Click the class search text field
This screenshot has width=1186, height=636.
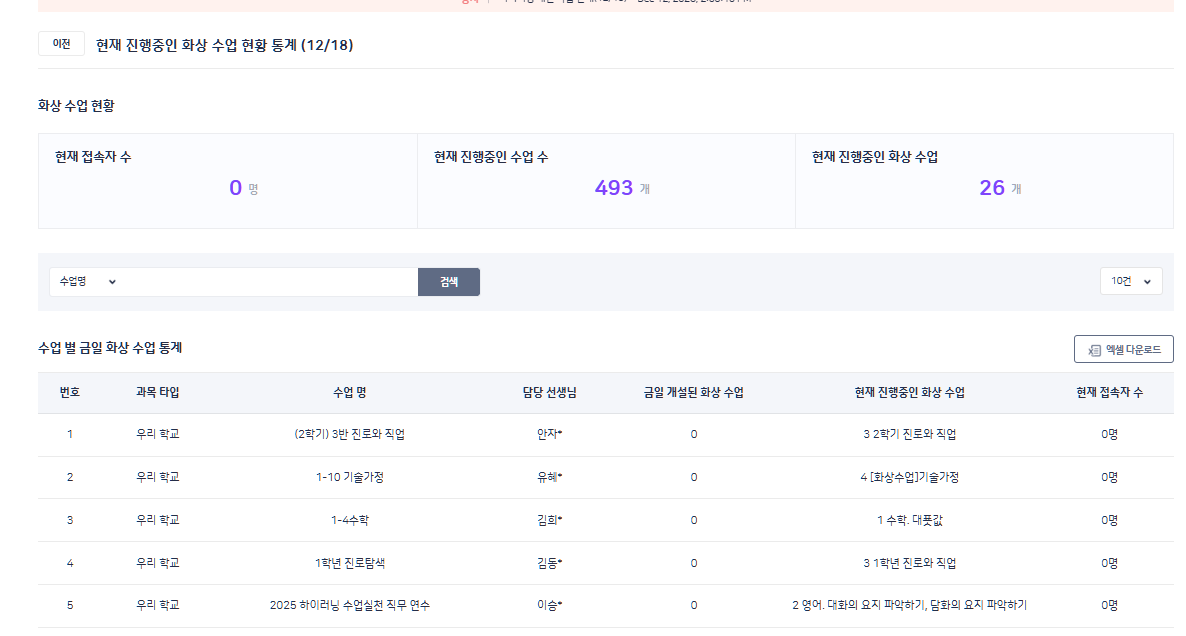(270, 282)
